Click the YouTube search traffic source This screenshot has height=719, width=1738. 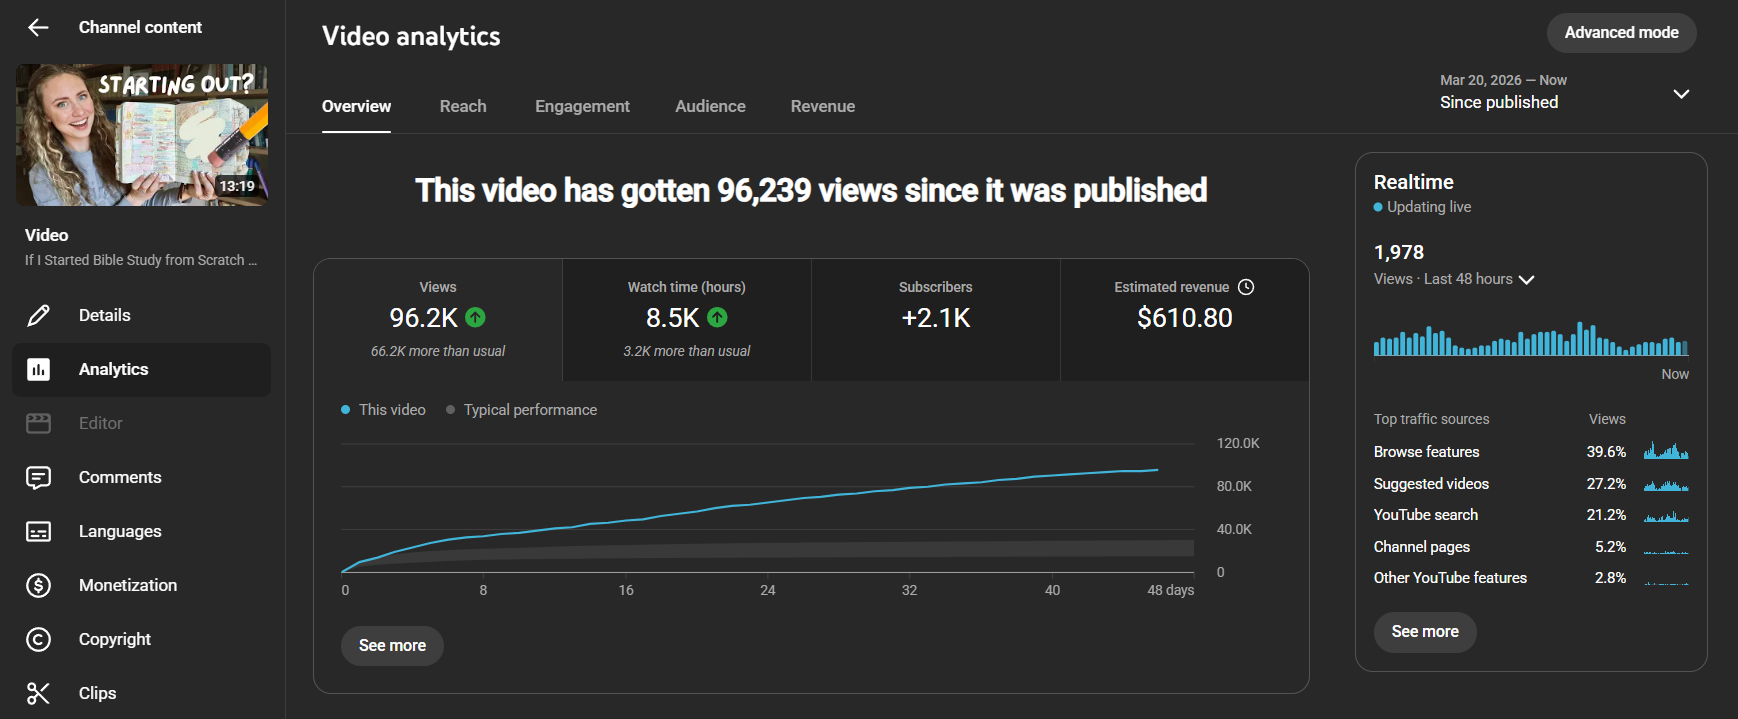1426,515
